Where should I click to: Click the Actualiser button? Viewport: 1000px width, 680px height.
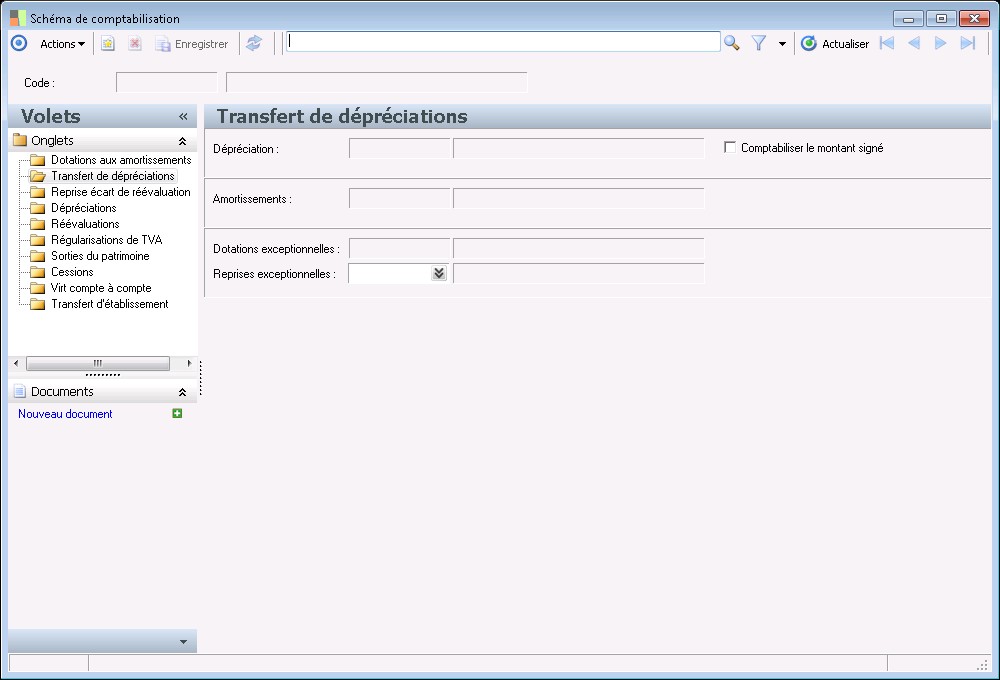(x=835, y=44)
